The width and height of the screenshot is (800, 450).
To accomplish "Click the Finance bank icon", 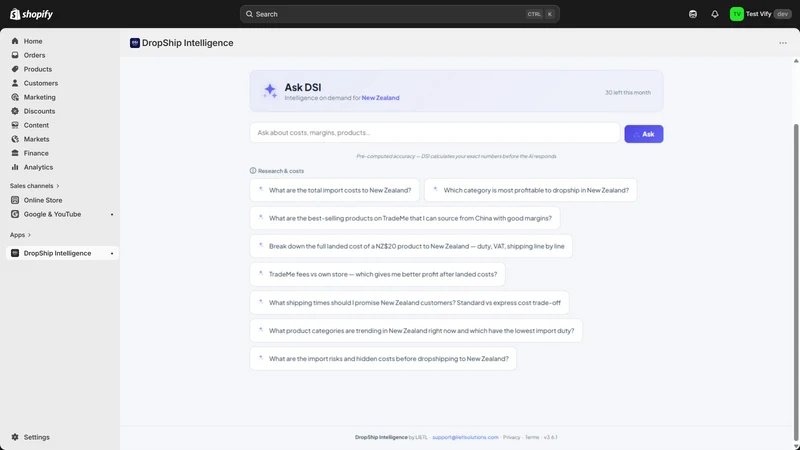I will [15, 153].
